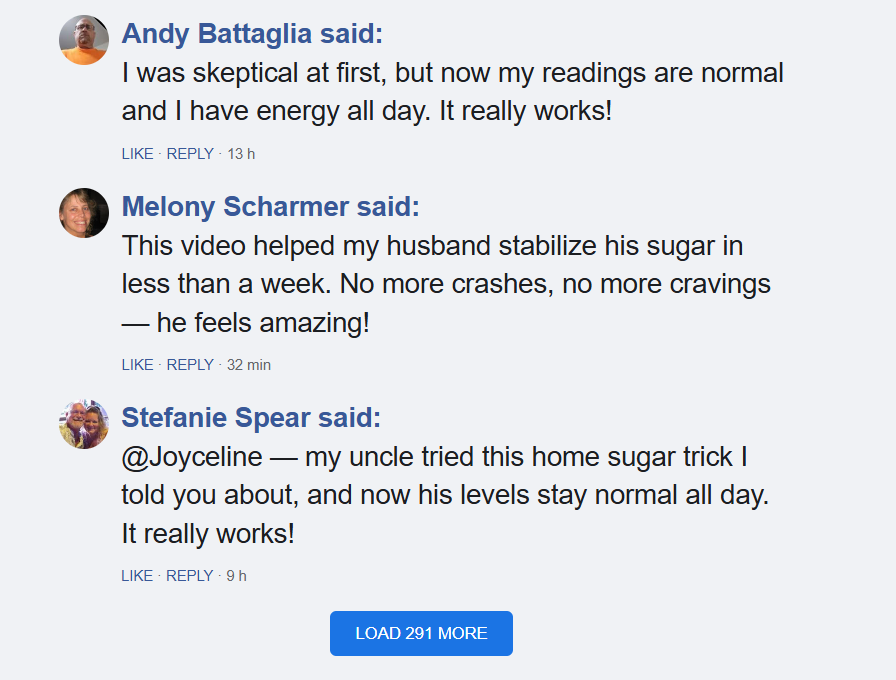Screen dimensions: 896x680
Task: Click the 9 h timestamp
Action: (x=237, y=576)
